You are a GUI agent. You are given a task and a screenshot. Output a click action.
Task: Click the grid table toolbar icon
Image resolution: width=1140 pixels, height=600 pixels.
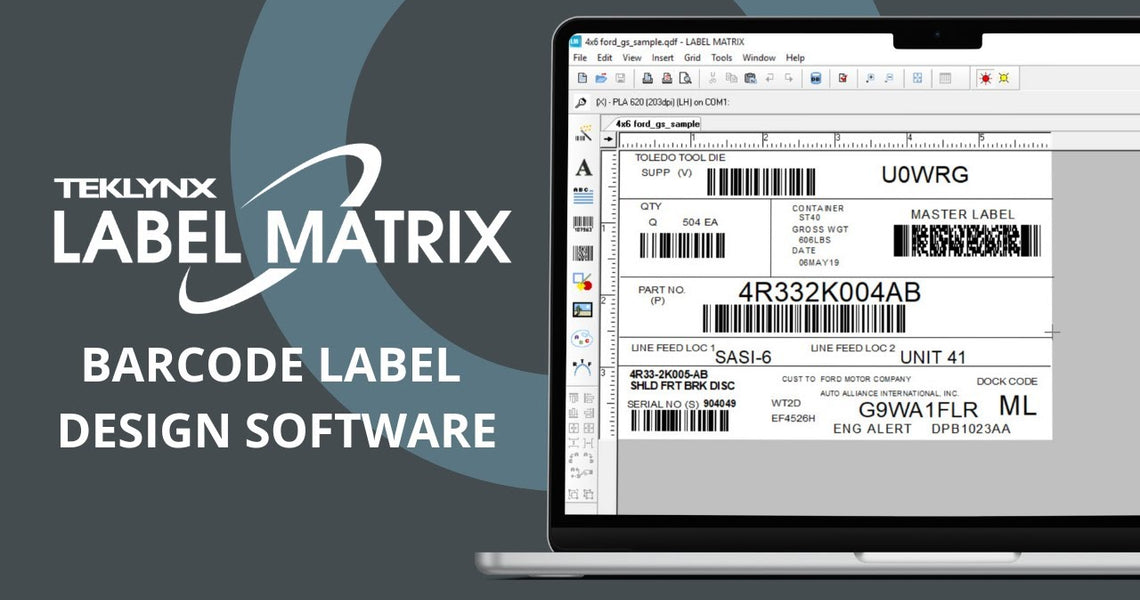tap(945, 78)
